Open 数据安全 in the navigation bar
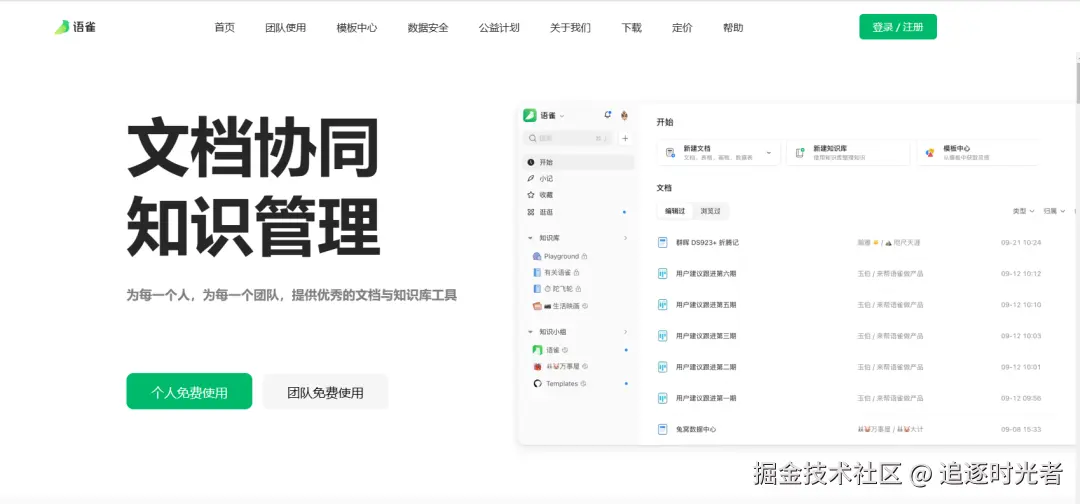The height and width of the screenshot is (504, 1080). (x=428, y=28)
